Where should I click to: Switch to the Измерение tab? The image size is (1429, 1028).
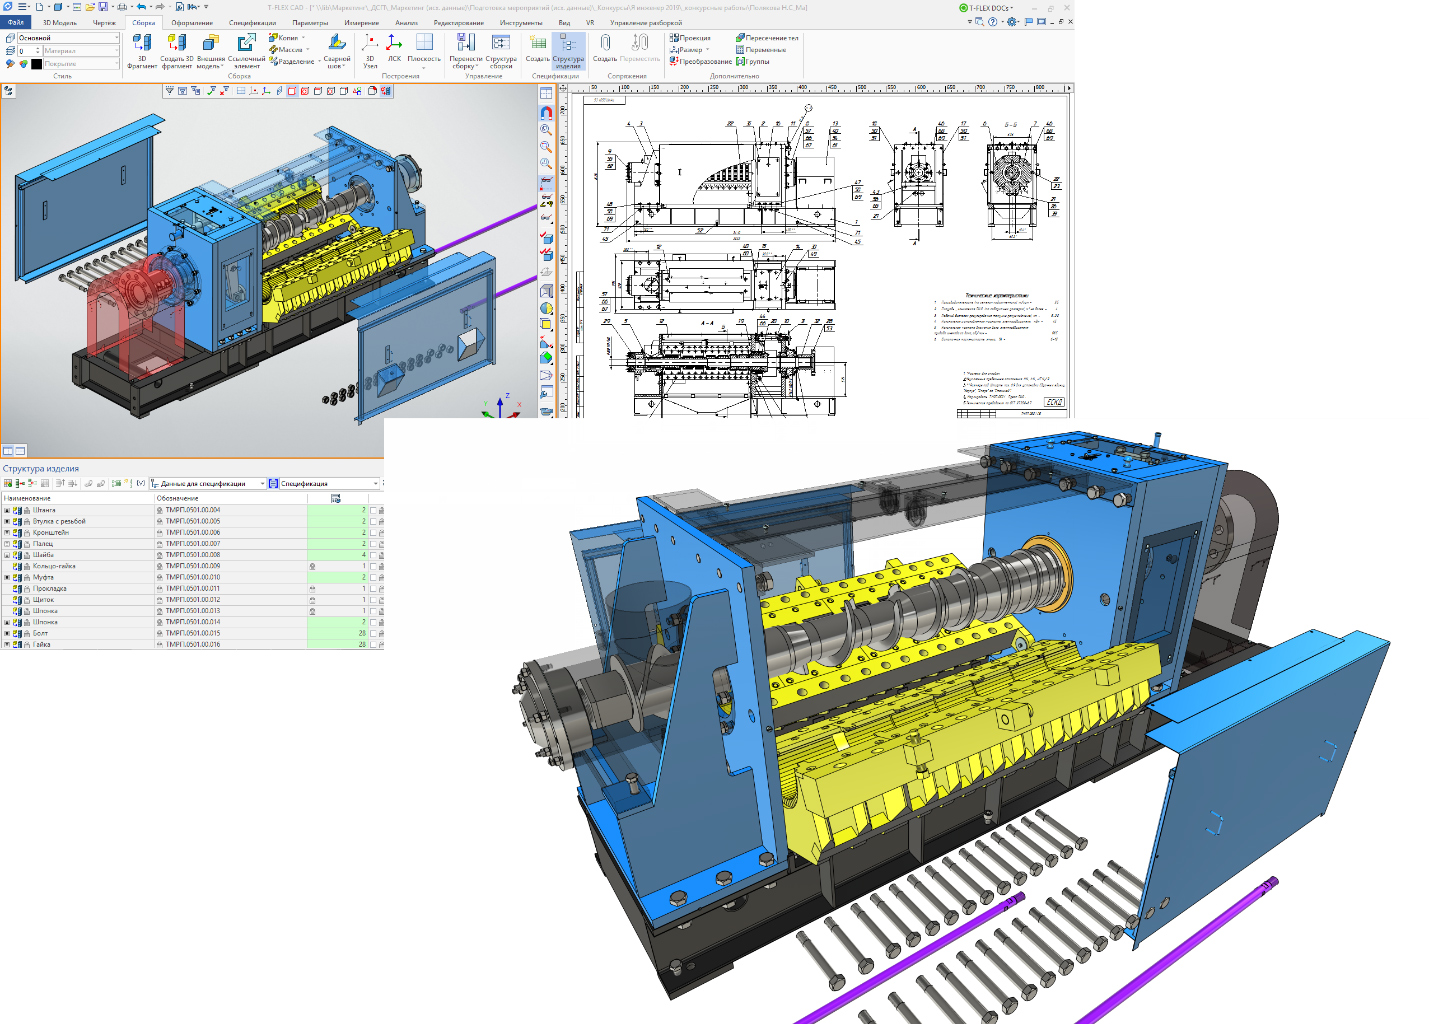[x=362, y=22]
